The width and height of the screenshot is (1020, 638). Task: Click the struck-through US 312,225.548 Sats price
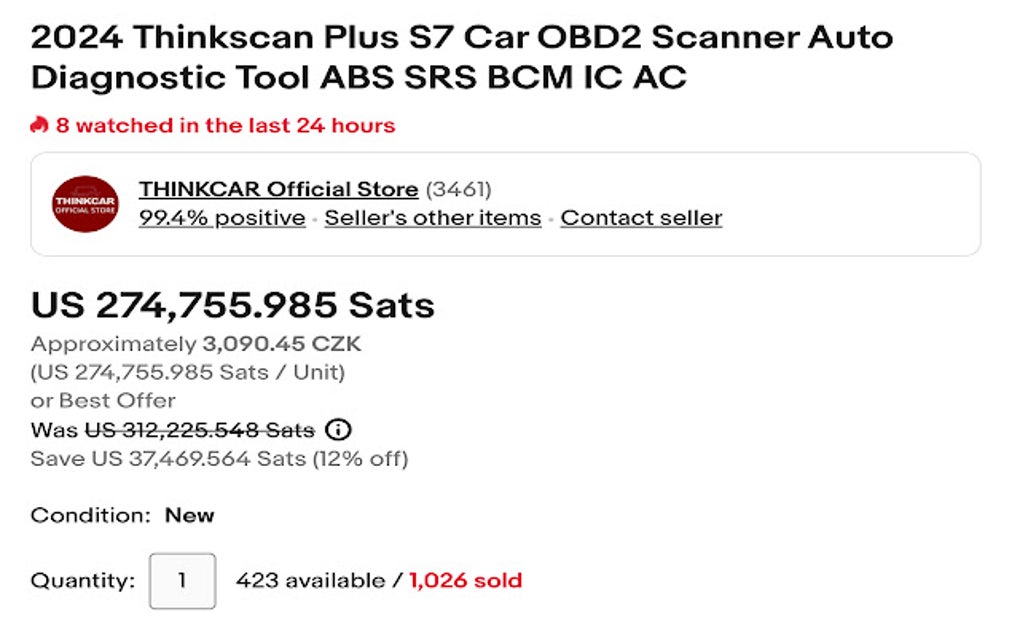click(x=199, y=430)
